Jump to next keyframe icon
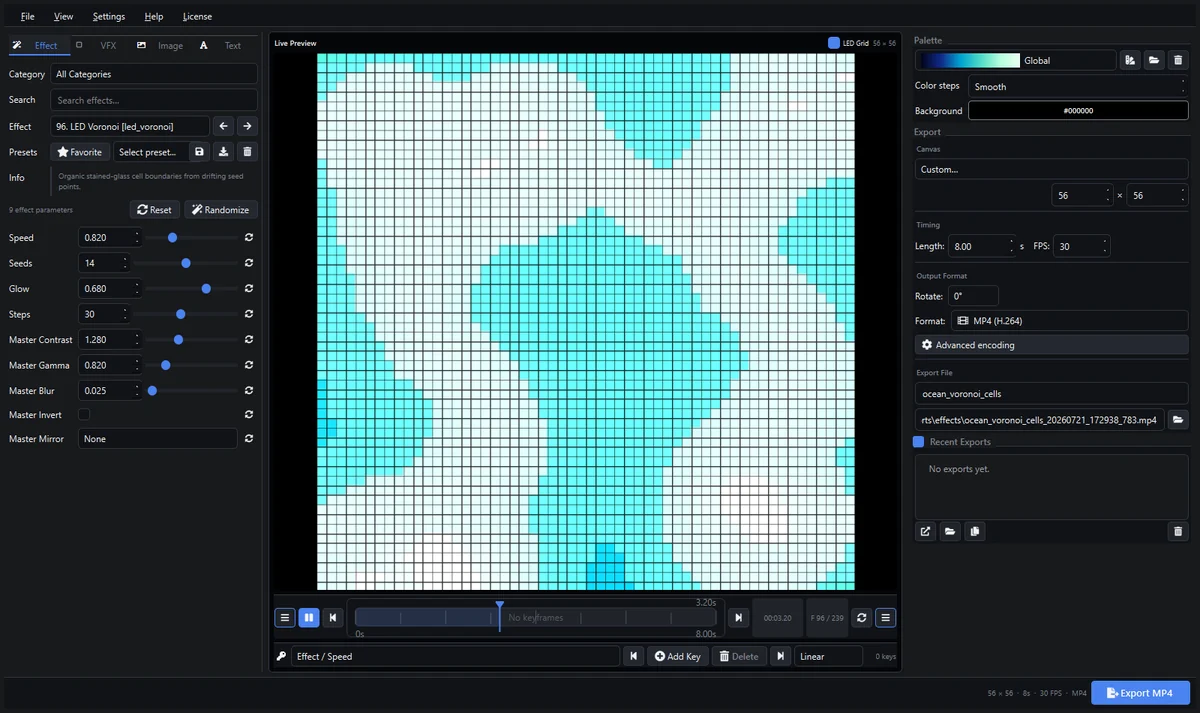This screenshot has height=713, width=1200. tap(782, 656)
